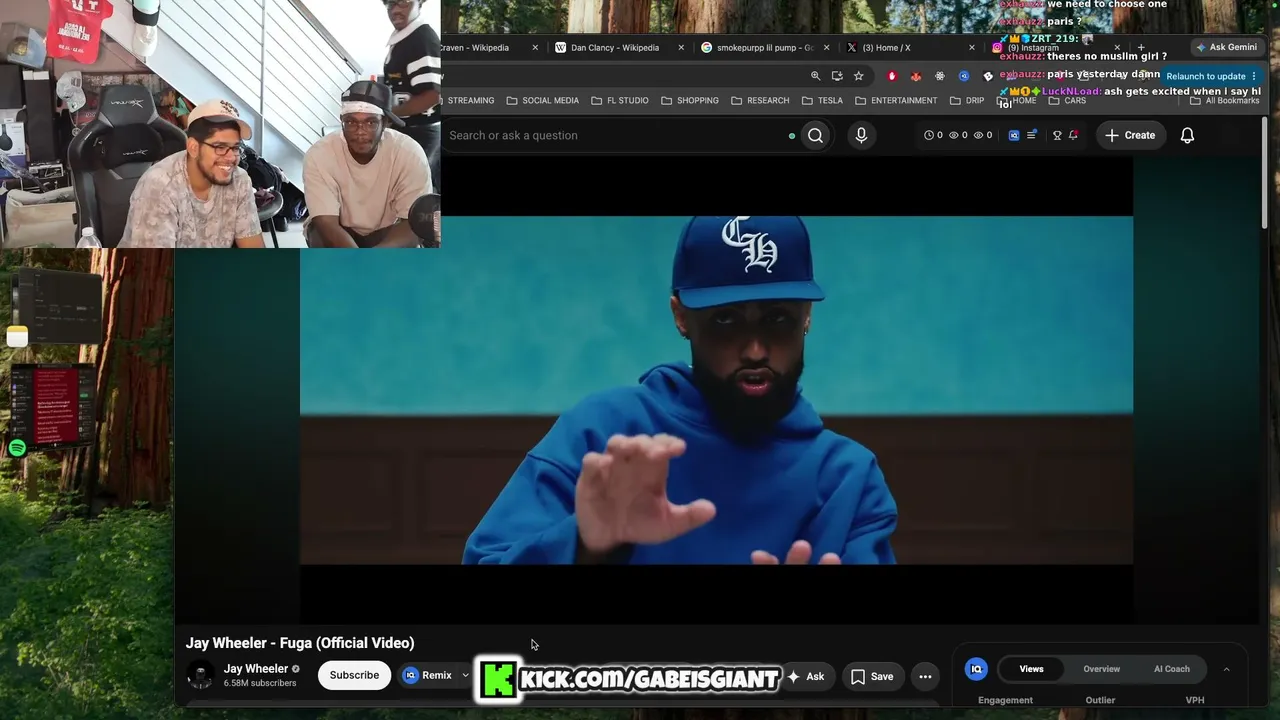Open the FL STUDIO bookmarks folder
The width and height of the screenshot is (1280, 720).
click(619, 100)
